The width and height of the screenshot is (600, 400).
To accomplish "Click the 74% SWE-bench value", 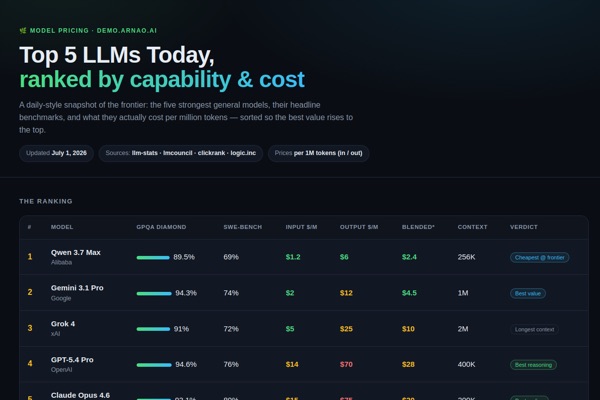I will coord(231,293).
